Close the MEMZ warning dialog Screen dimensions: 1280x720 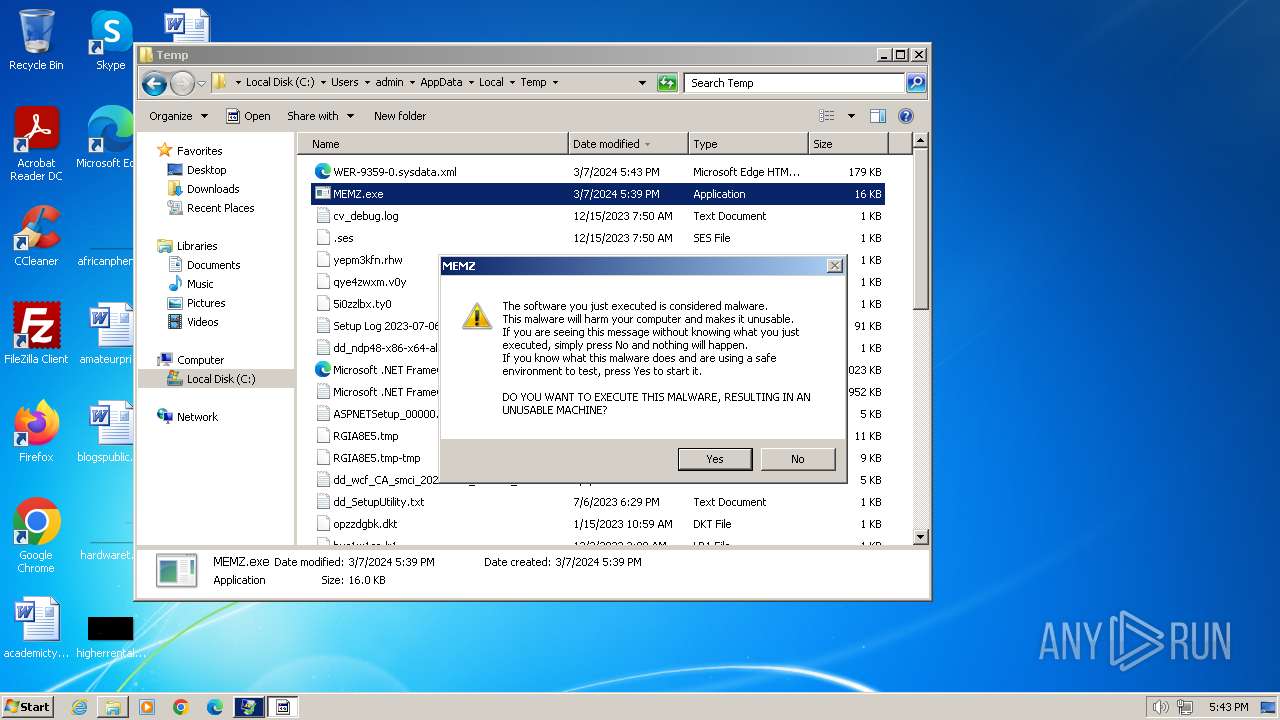click(x=834, y=266)
